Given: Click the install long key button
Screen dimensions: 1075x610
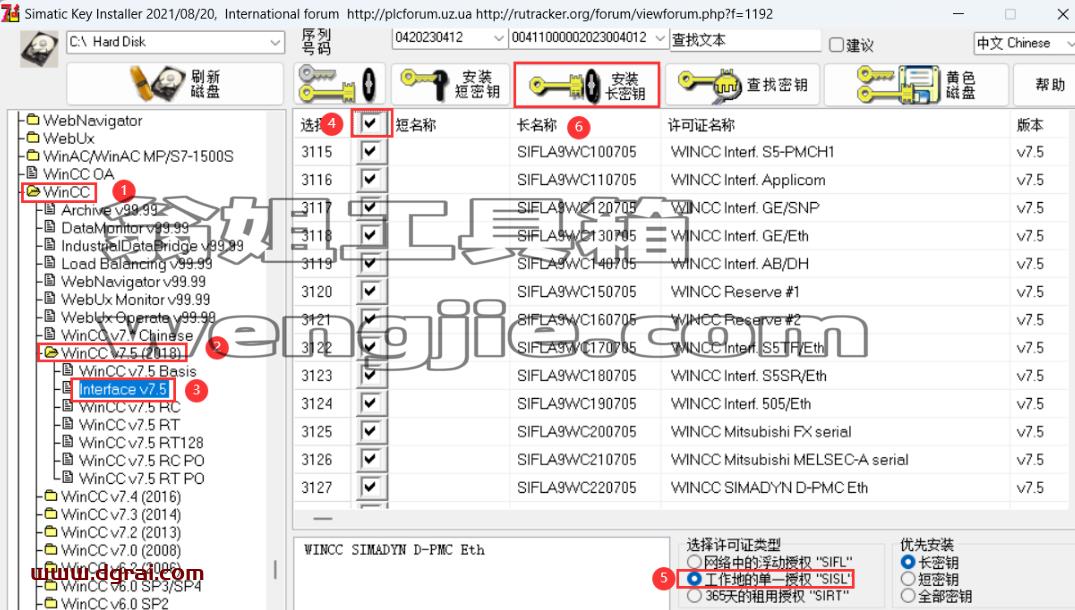Looking at the screenshot, I should [586, 85].
